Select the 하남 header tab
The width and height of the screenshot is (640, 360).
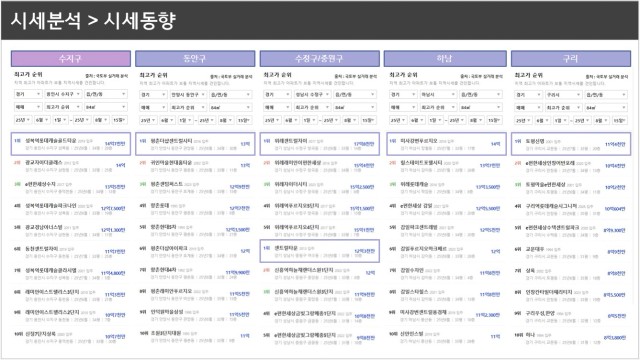445,58
